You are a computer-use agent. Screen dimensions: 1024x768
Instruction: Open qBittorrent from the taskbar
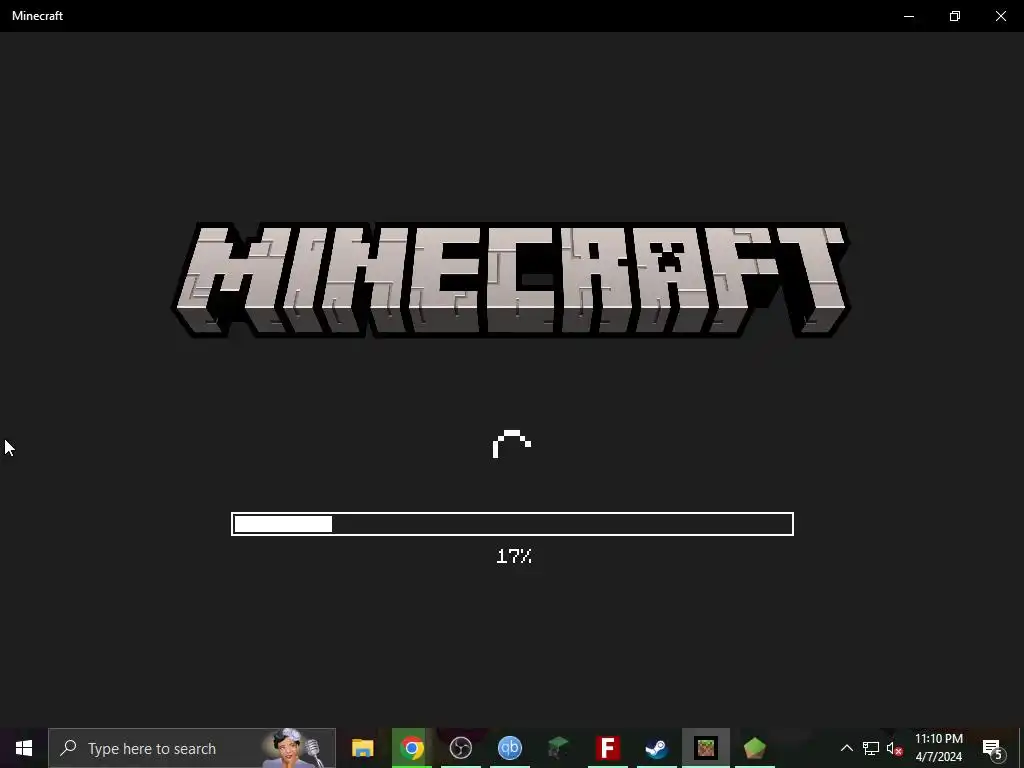[509, 748]
